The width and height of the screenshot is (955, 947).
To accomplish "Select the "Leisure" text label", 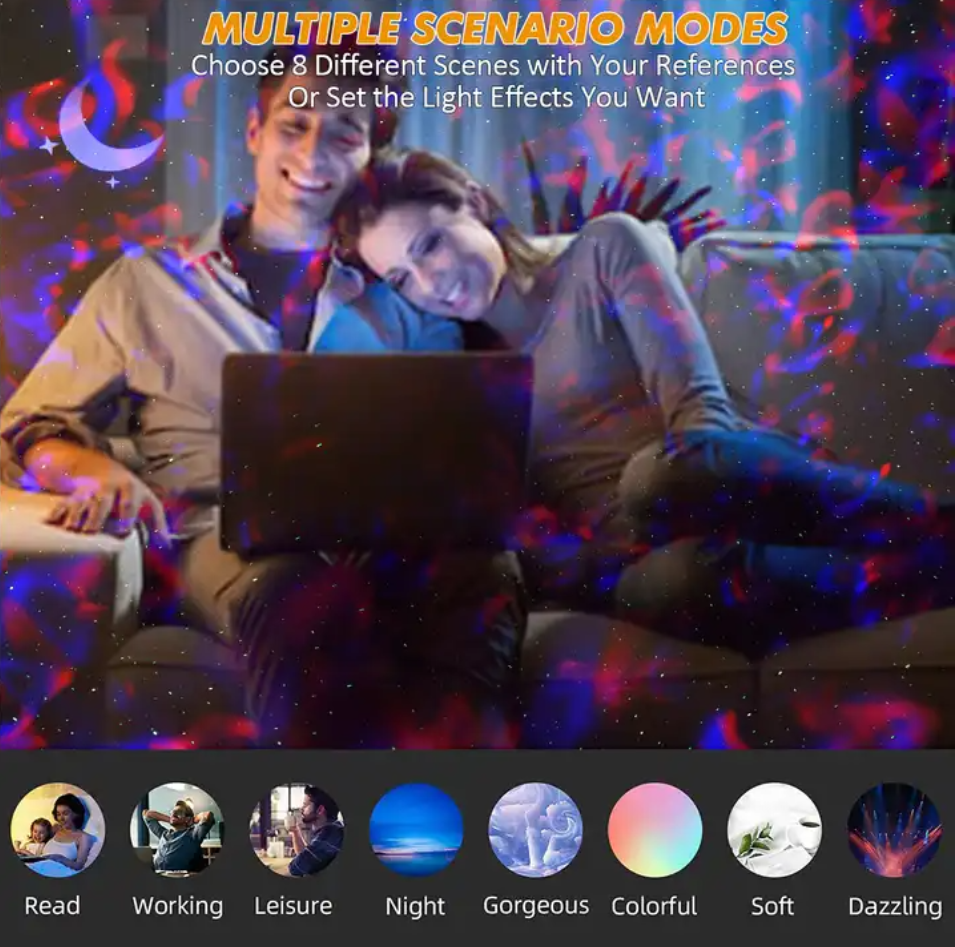I will tap(293, 906).
